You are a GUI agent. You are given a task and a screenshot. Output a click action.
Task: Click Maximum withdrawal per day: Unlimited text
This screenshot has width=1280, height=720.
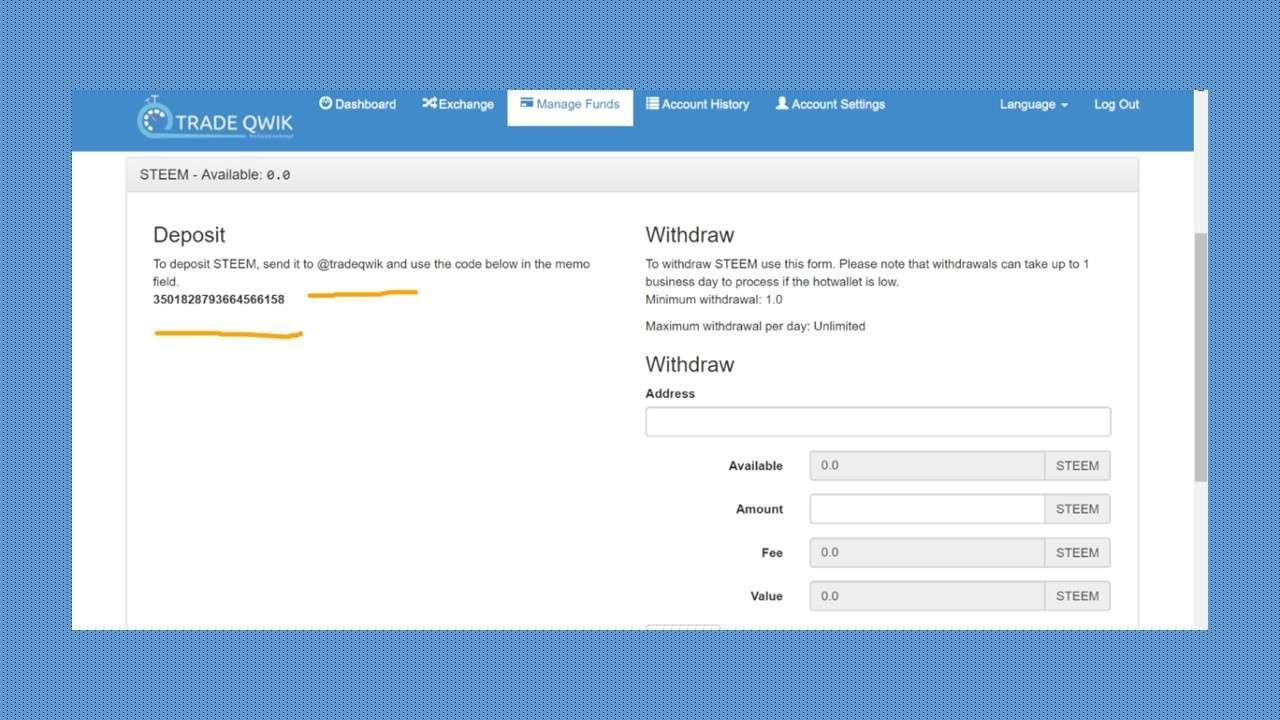(x=755, y=326)
